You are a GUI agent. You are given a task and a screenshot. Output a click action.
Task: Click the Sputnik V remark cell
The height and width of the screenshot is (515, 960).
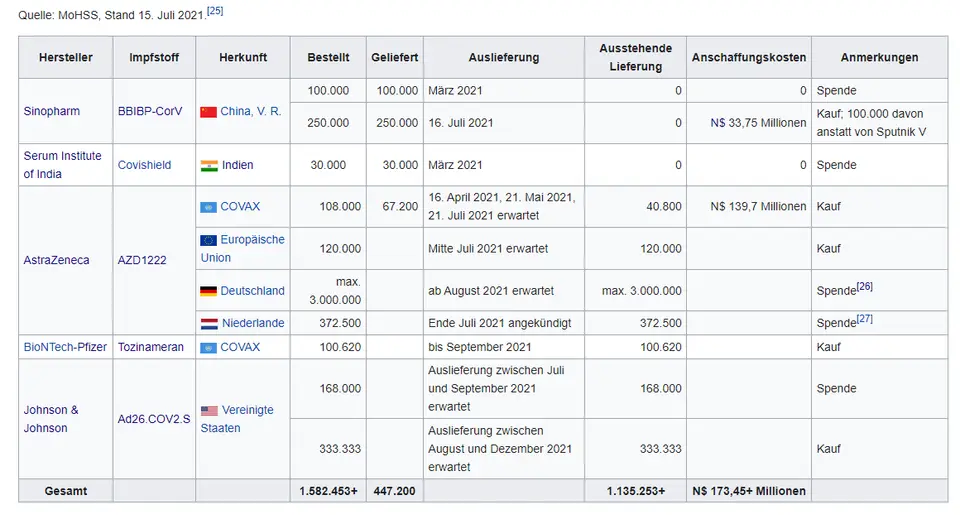(x=879, y=122)
